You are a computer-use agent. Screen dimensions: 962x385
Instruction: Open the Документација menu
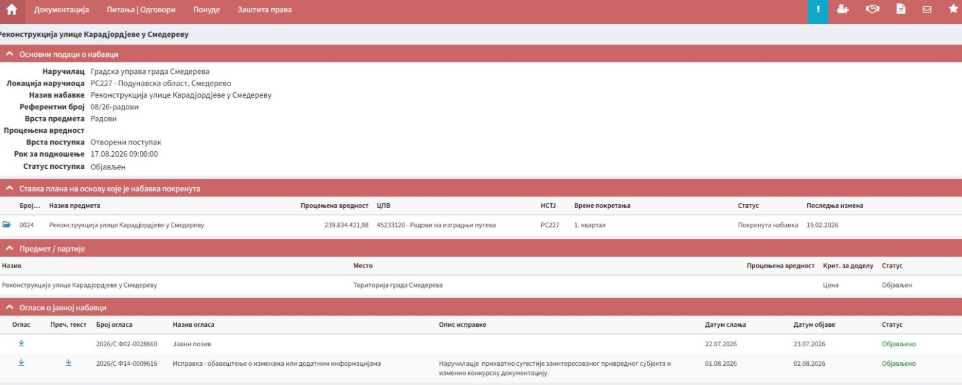pos(61,10)
